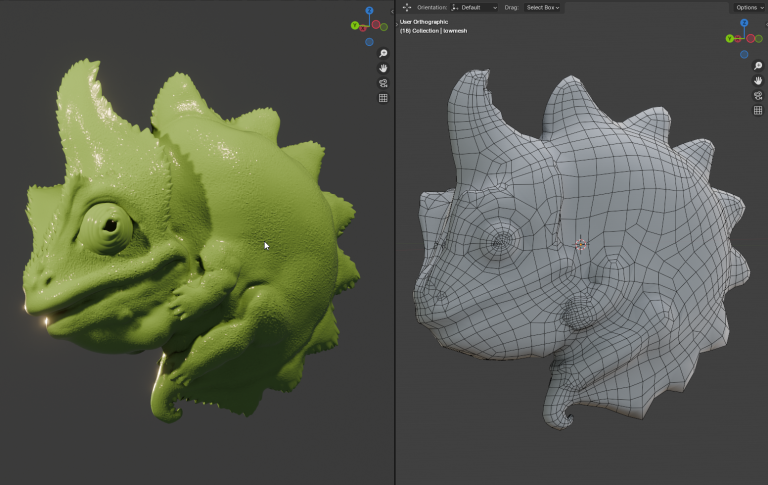Click blue Z axis on left viewport gizmo
The height and width of the screenshot is (485, 768).
click(369, 11)
